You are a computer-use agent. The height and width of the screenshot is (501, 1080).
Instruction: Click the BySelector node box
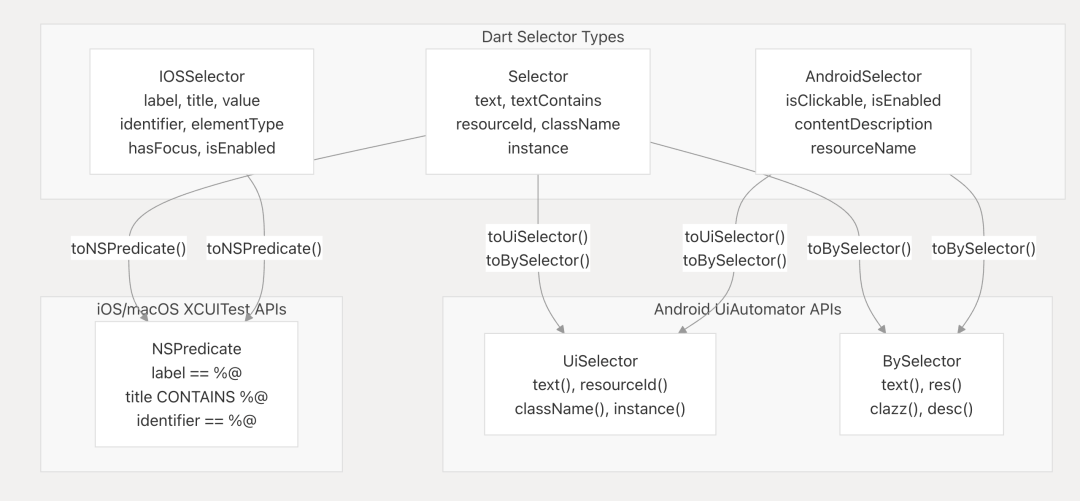[x=922, y=385]
